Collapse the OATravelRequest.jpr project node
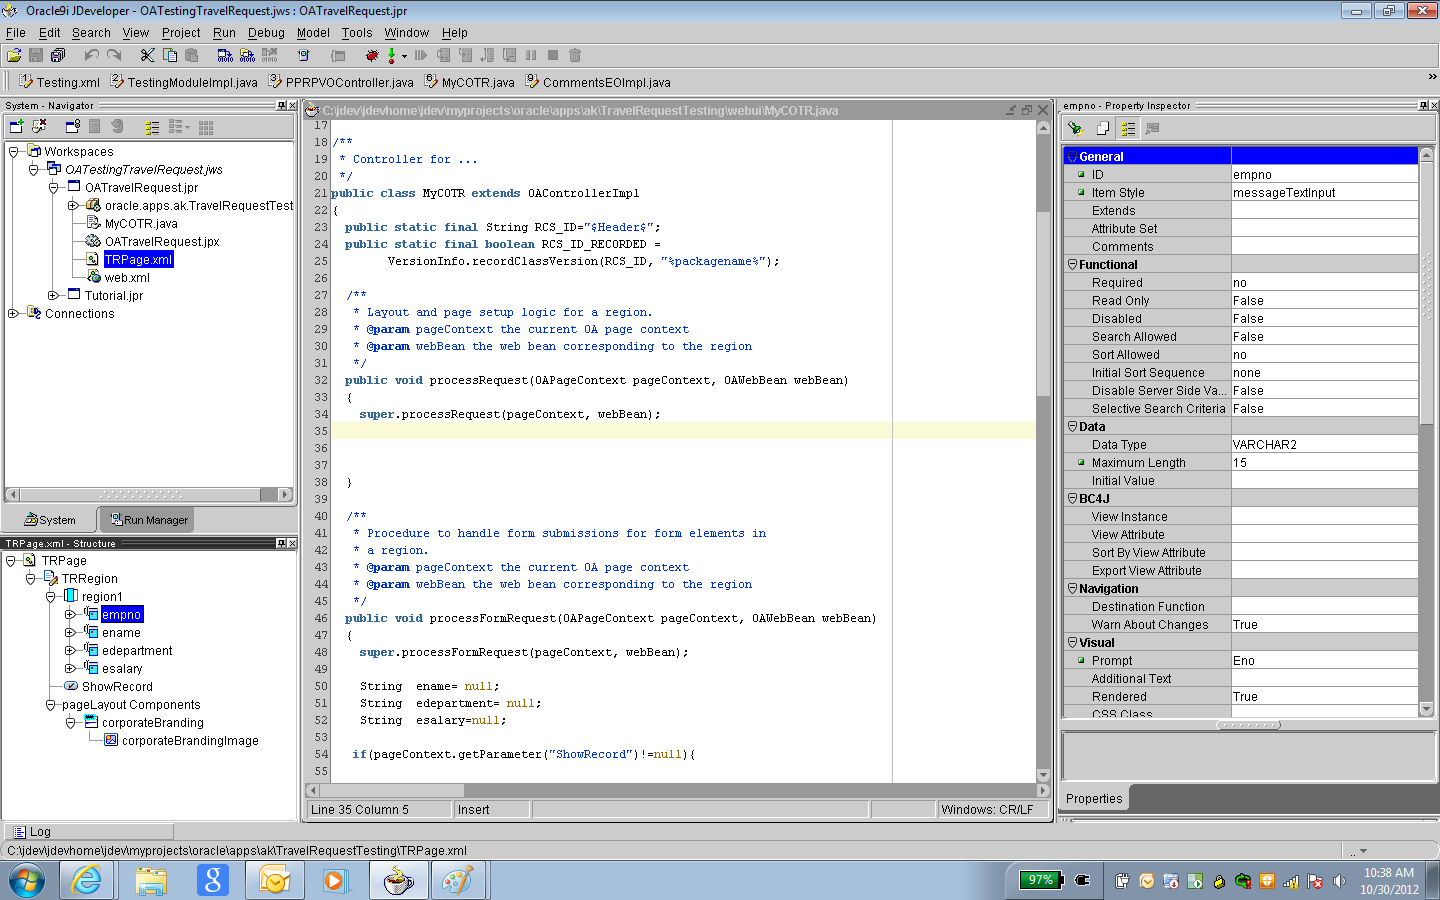Viewport: 1440px width, 900px height. click(x=53, y=188)
